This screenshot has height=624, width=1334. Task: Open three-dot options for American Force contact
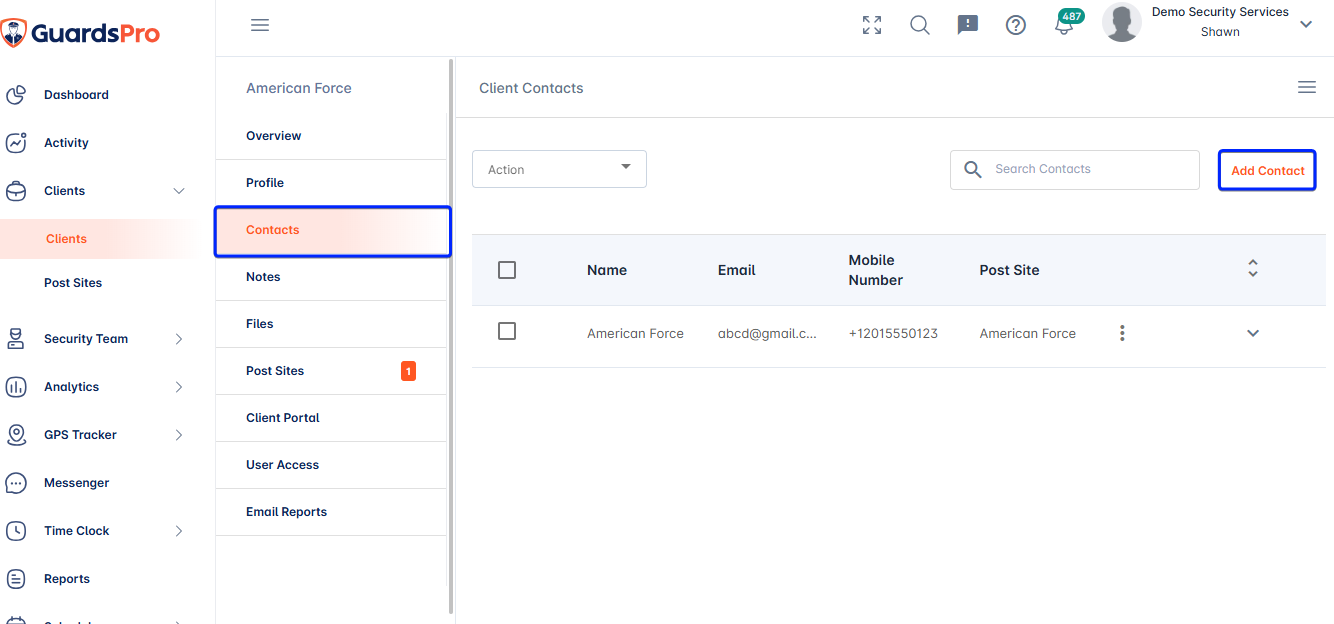[x=1122, y=333]
